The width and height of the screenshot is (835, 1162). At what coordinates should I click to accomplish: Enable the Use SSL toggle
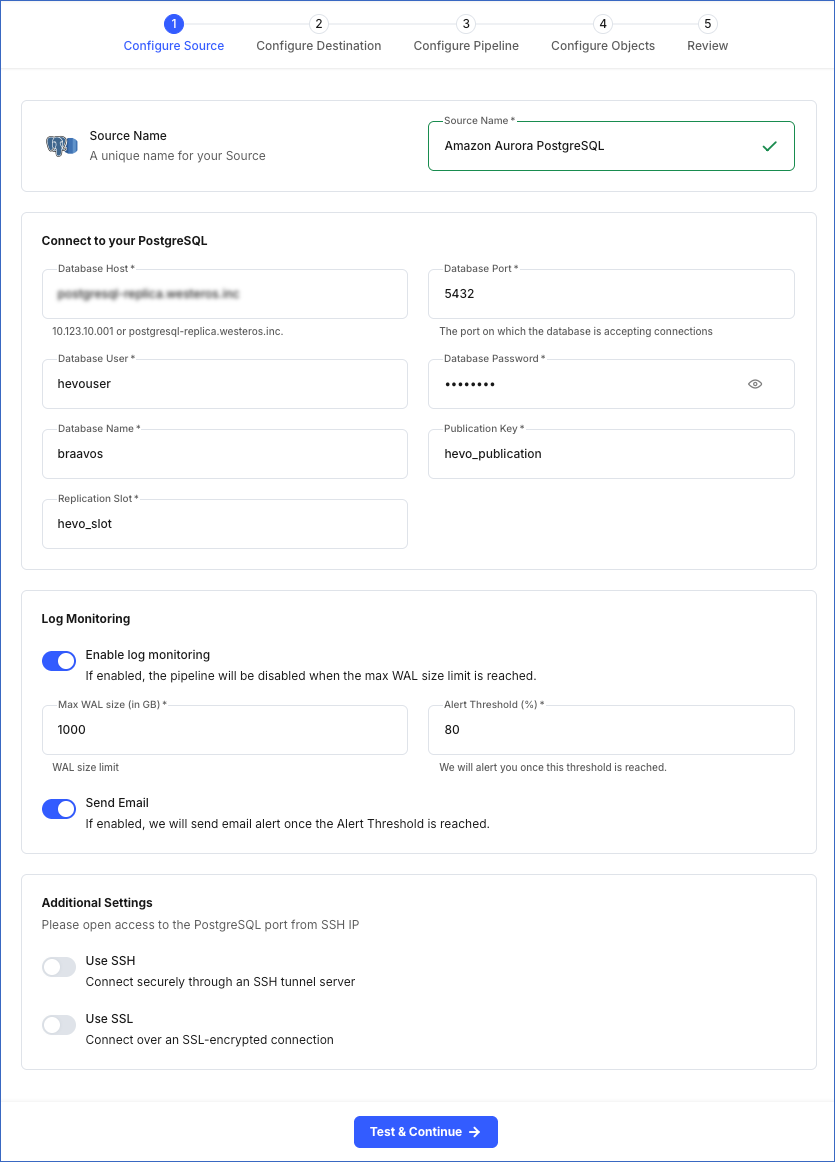(x=59, y=1025)
